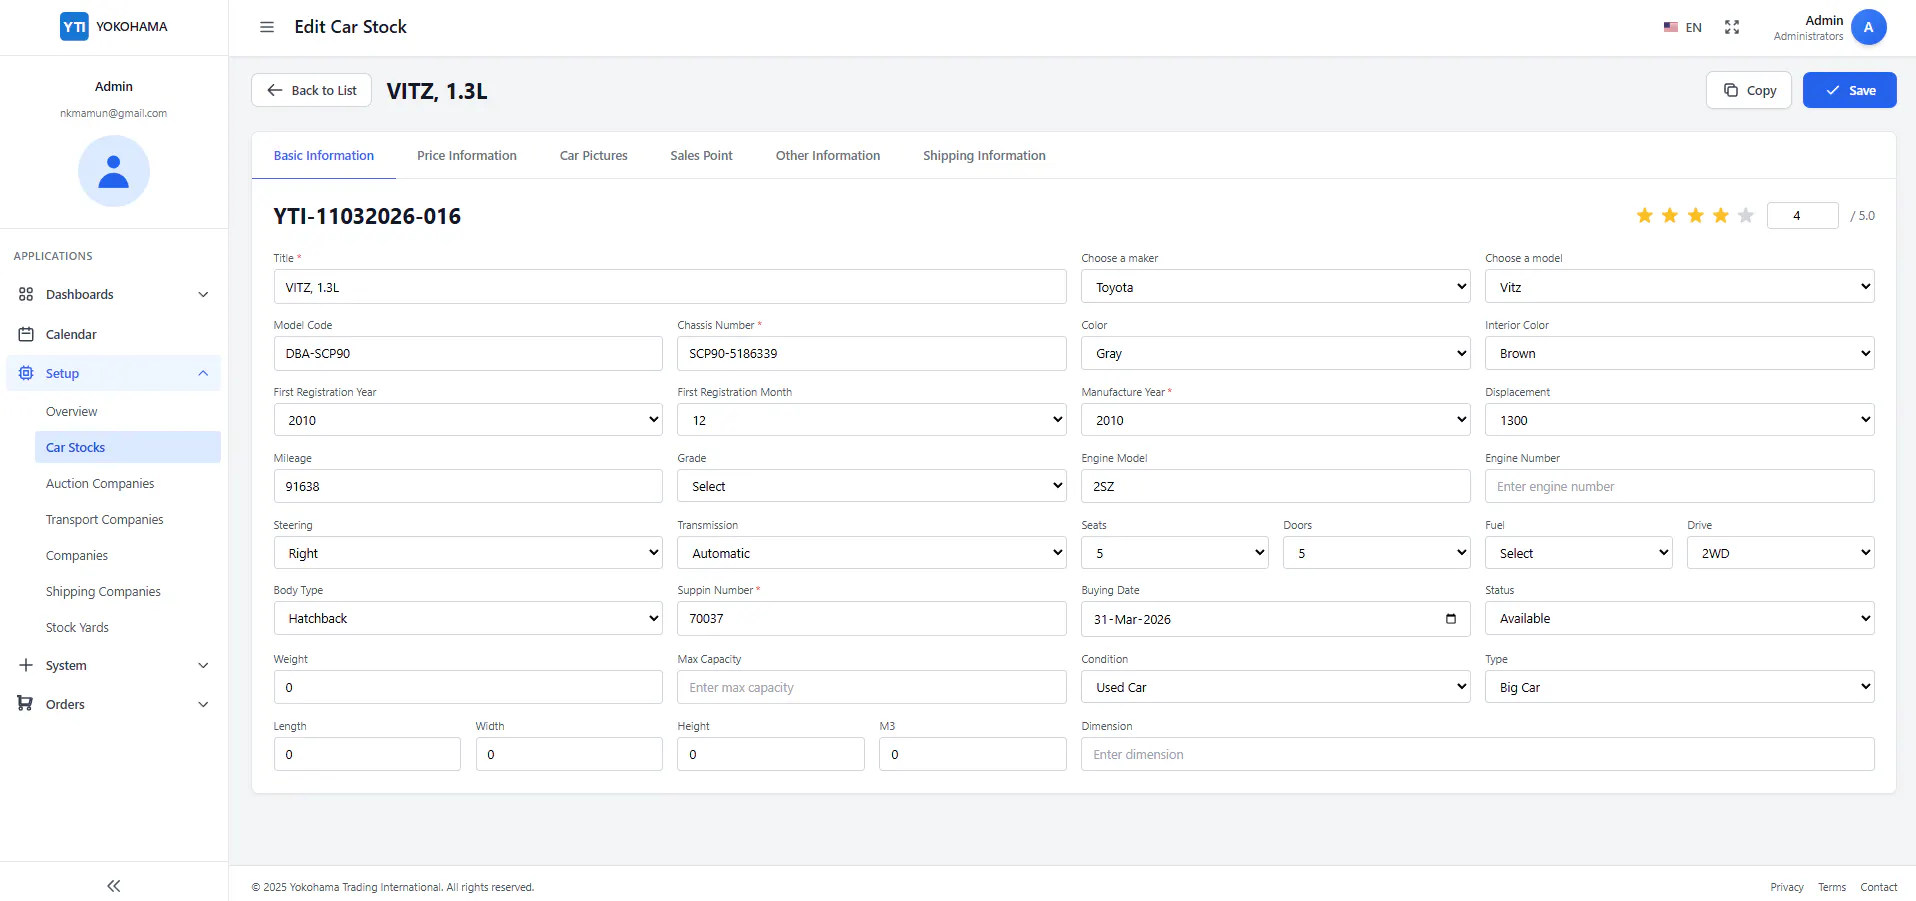Click the Calendar icon in sidebar
Screen dimensions: 1916x901
[26, 334]
